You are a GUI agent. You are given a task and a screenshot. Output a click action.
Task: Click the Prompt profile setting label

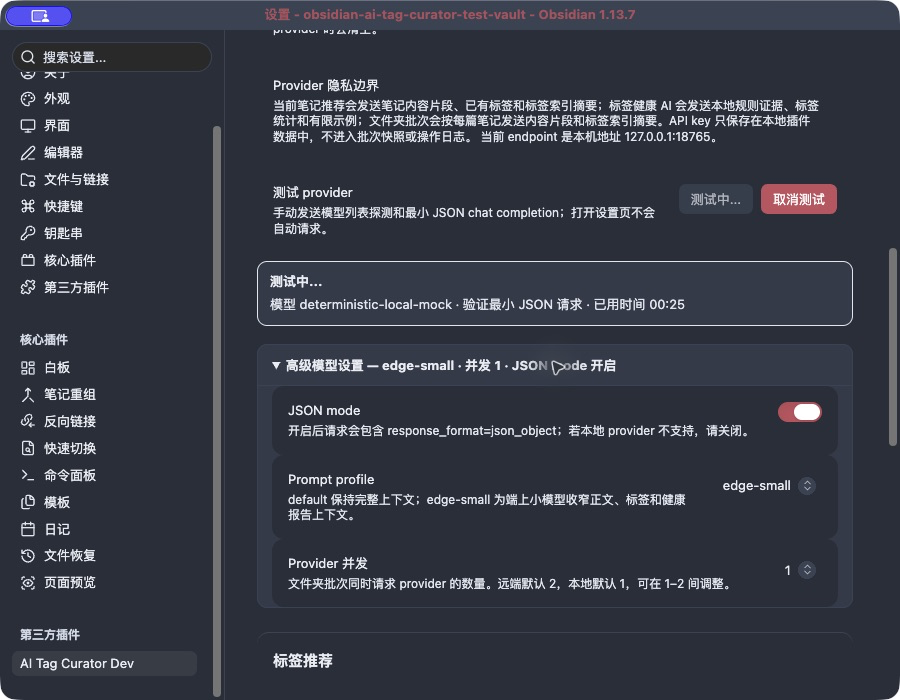point(331,480)
